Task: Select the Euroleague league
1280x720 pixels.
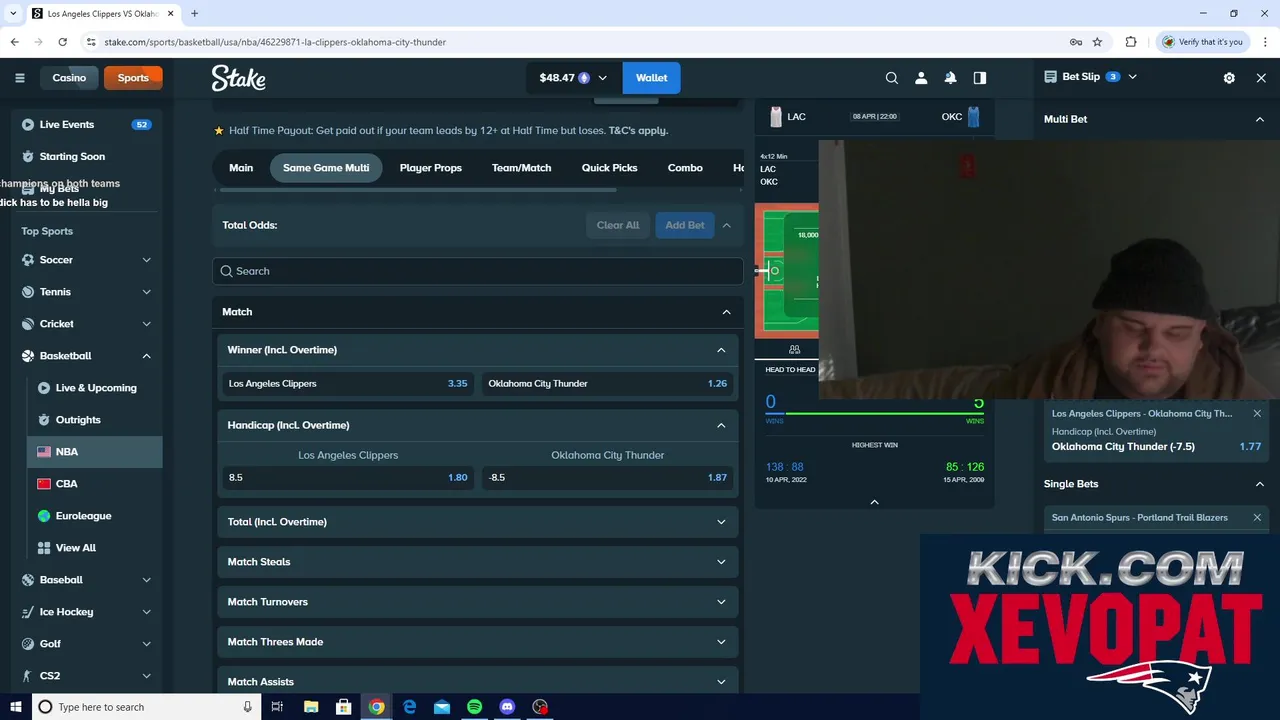Action: [x=95, y=516]
